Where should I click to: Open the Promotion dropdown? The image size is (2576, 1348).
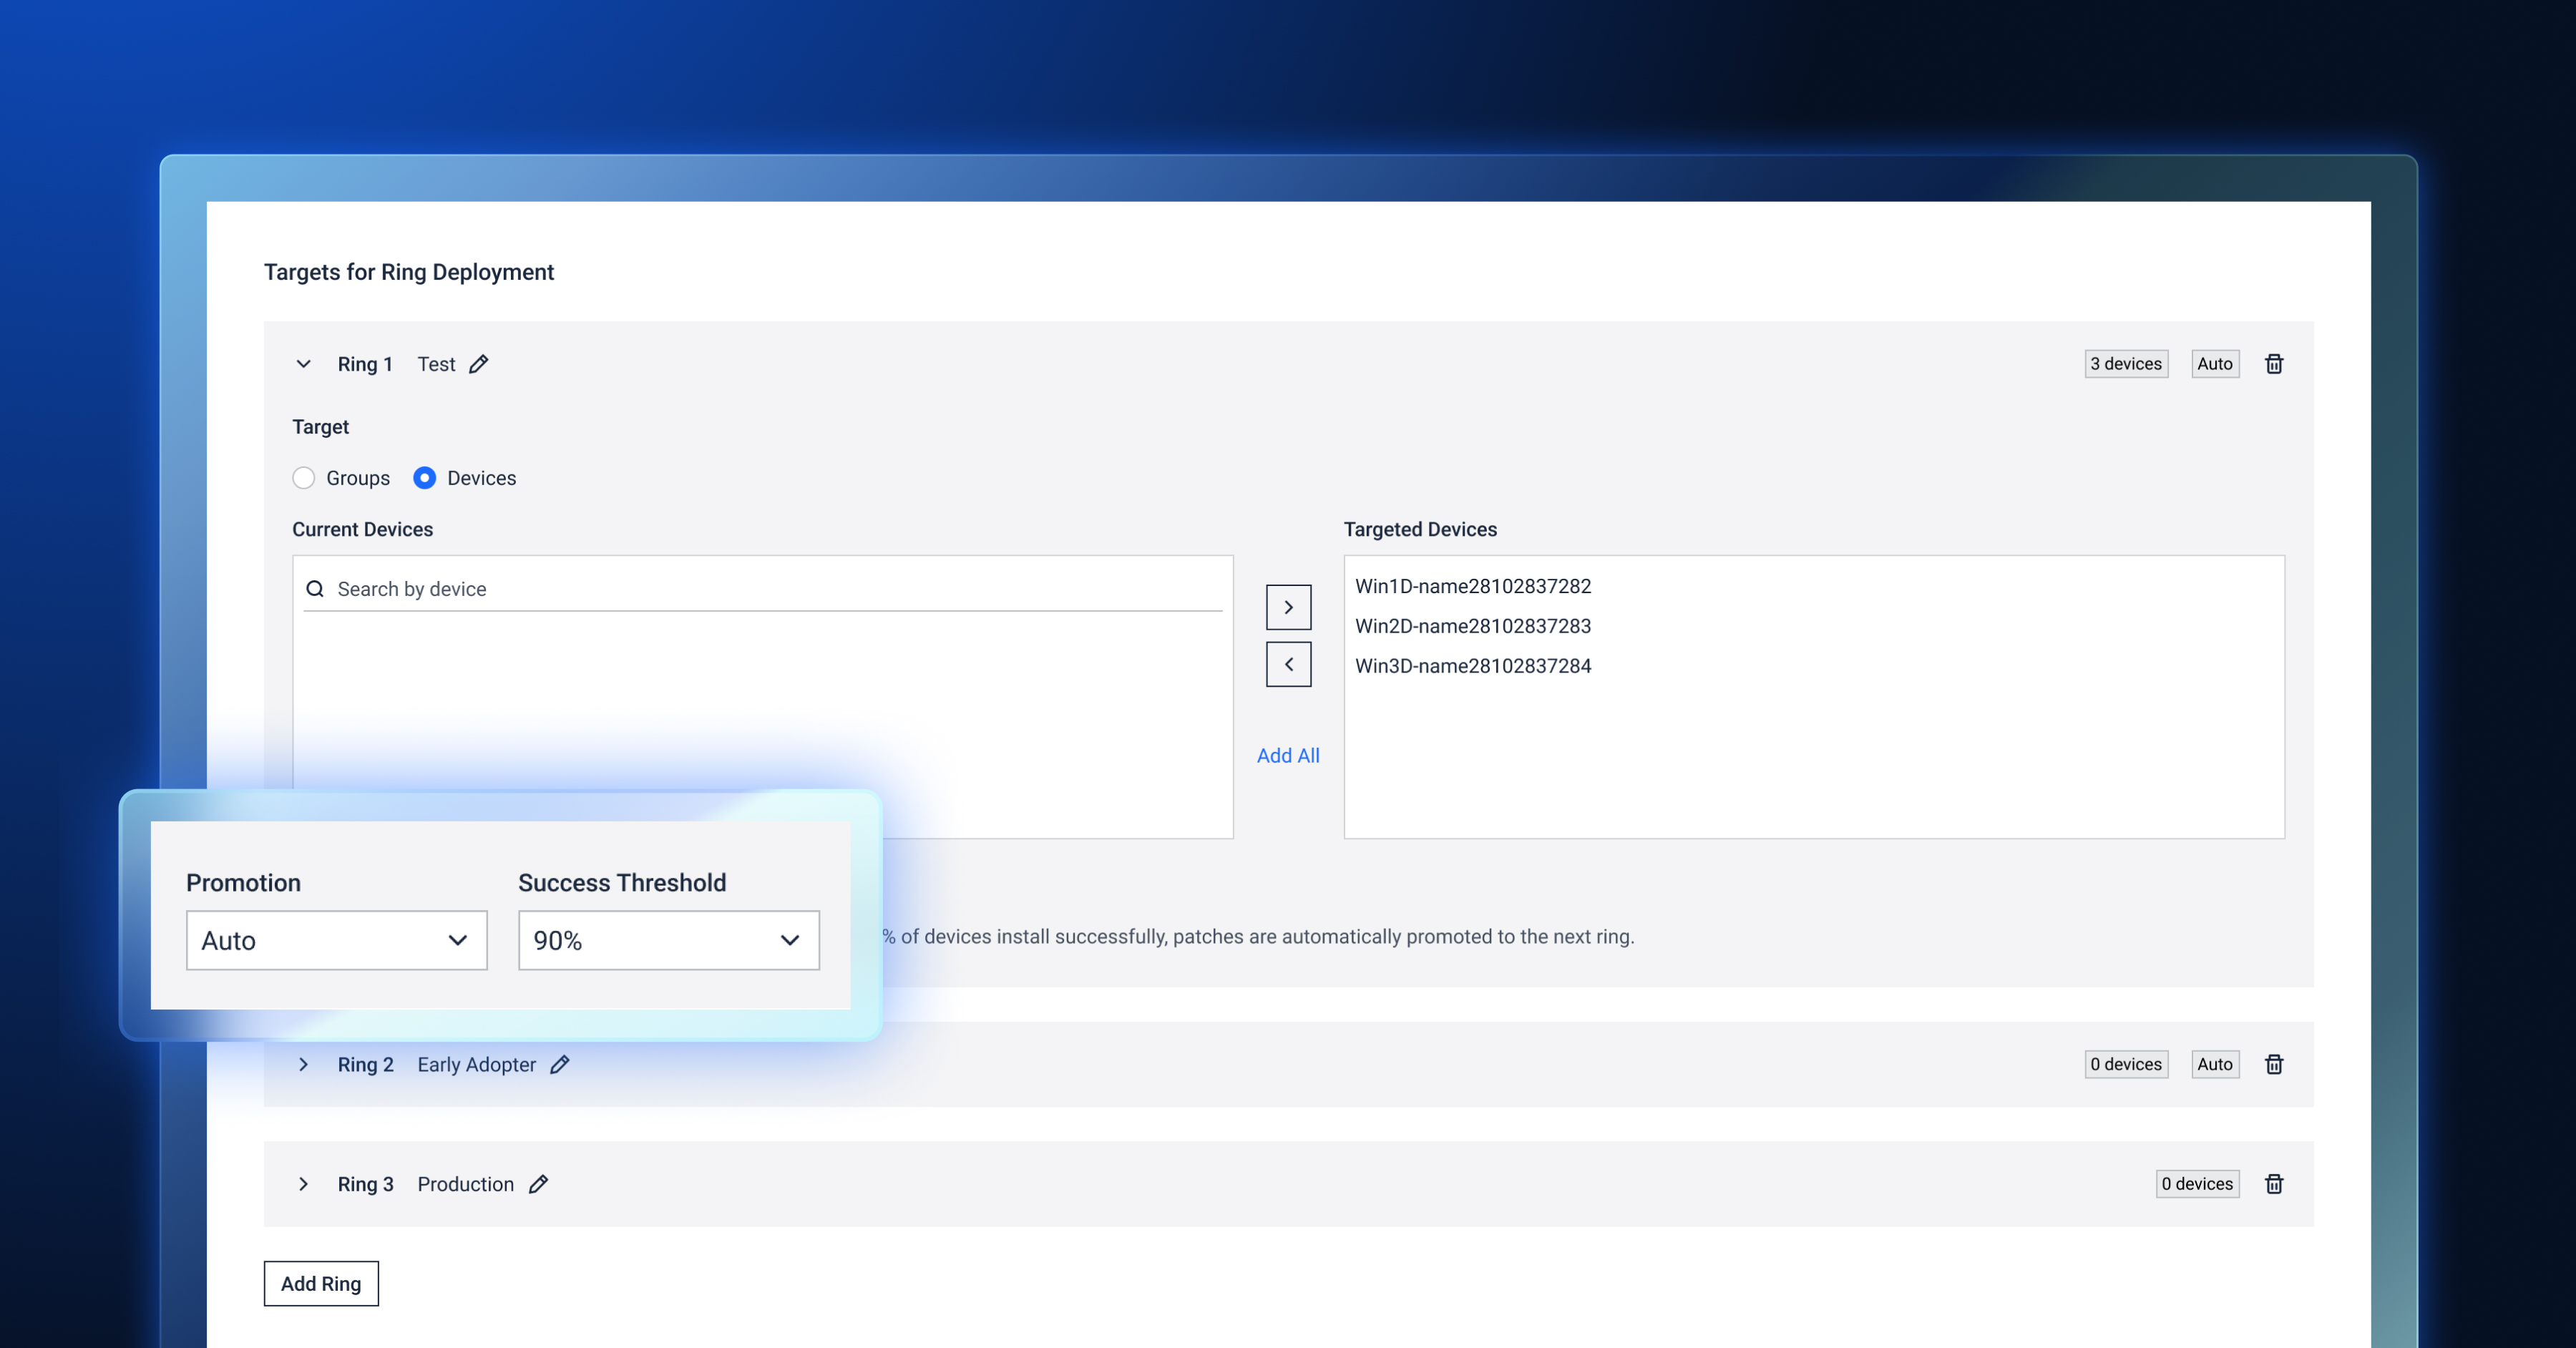tap(337, 940)
